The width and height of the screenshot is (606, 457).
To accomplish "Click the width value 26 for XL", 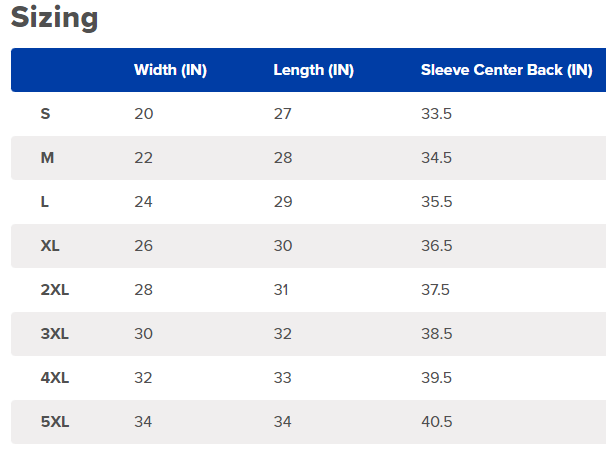I will tap(143, 246).
